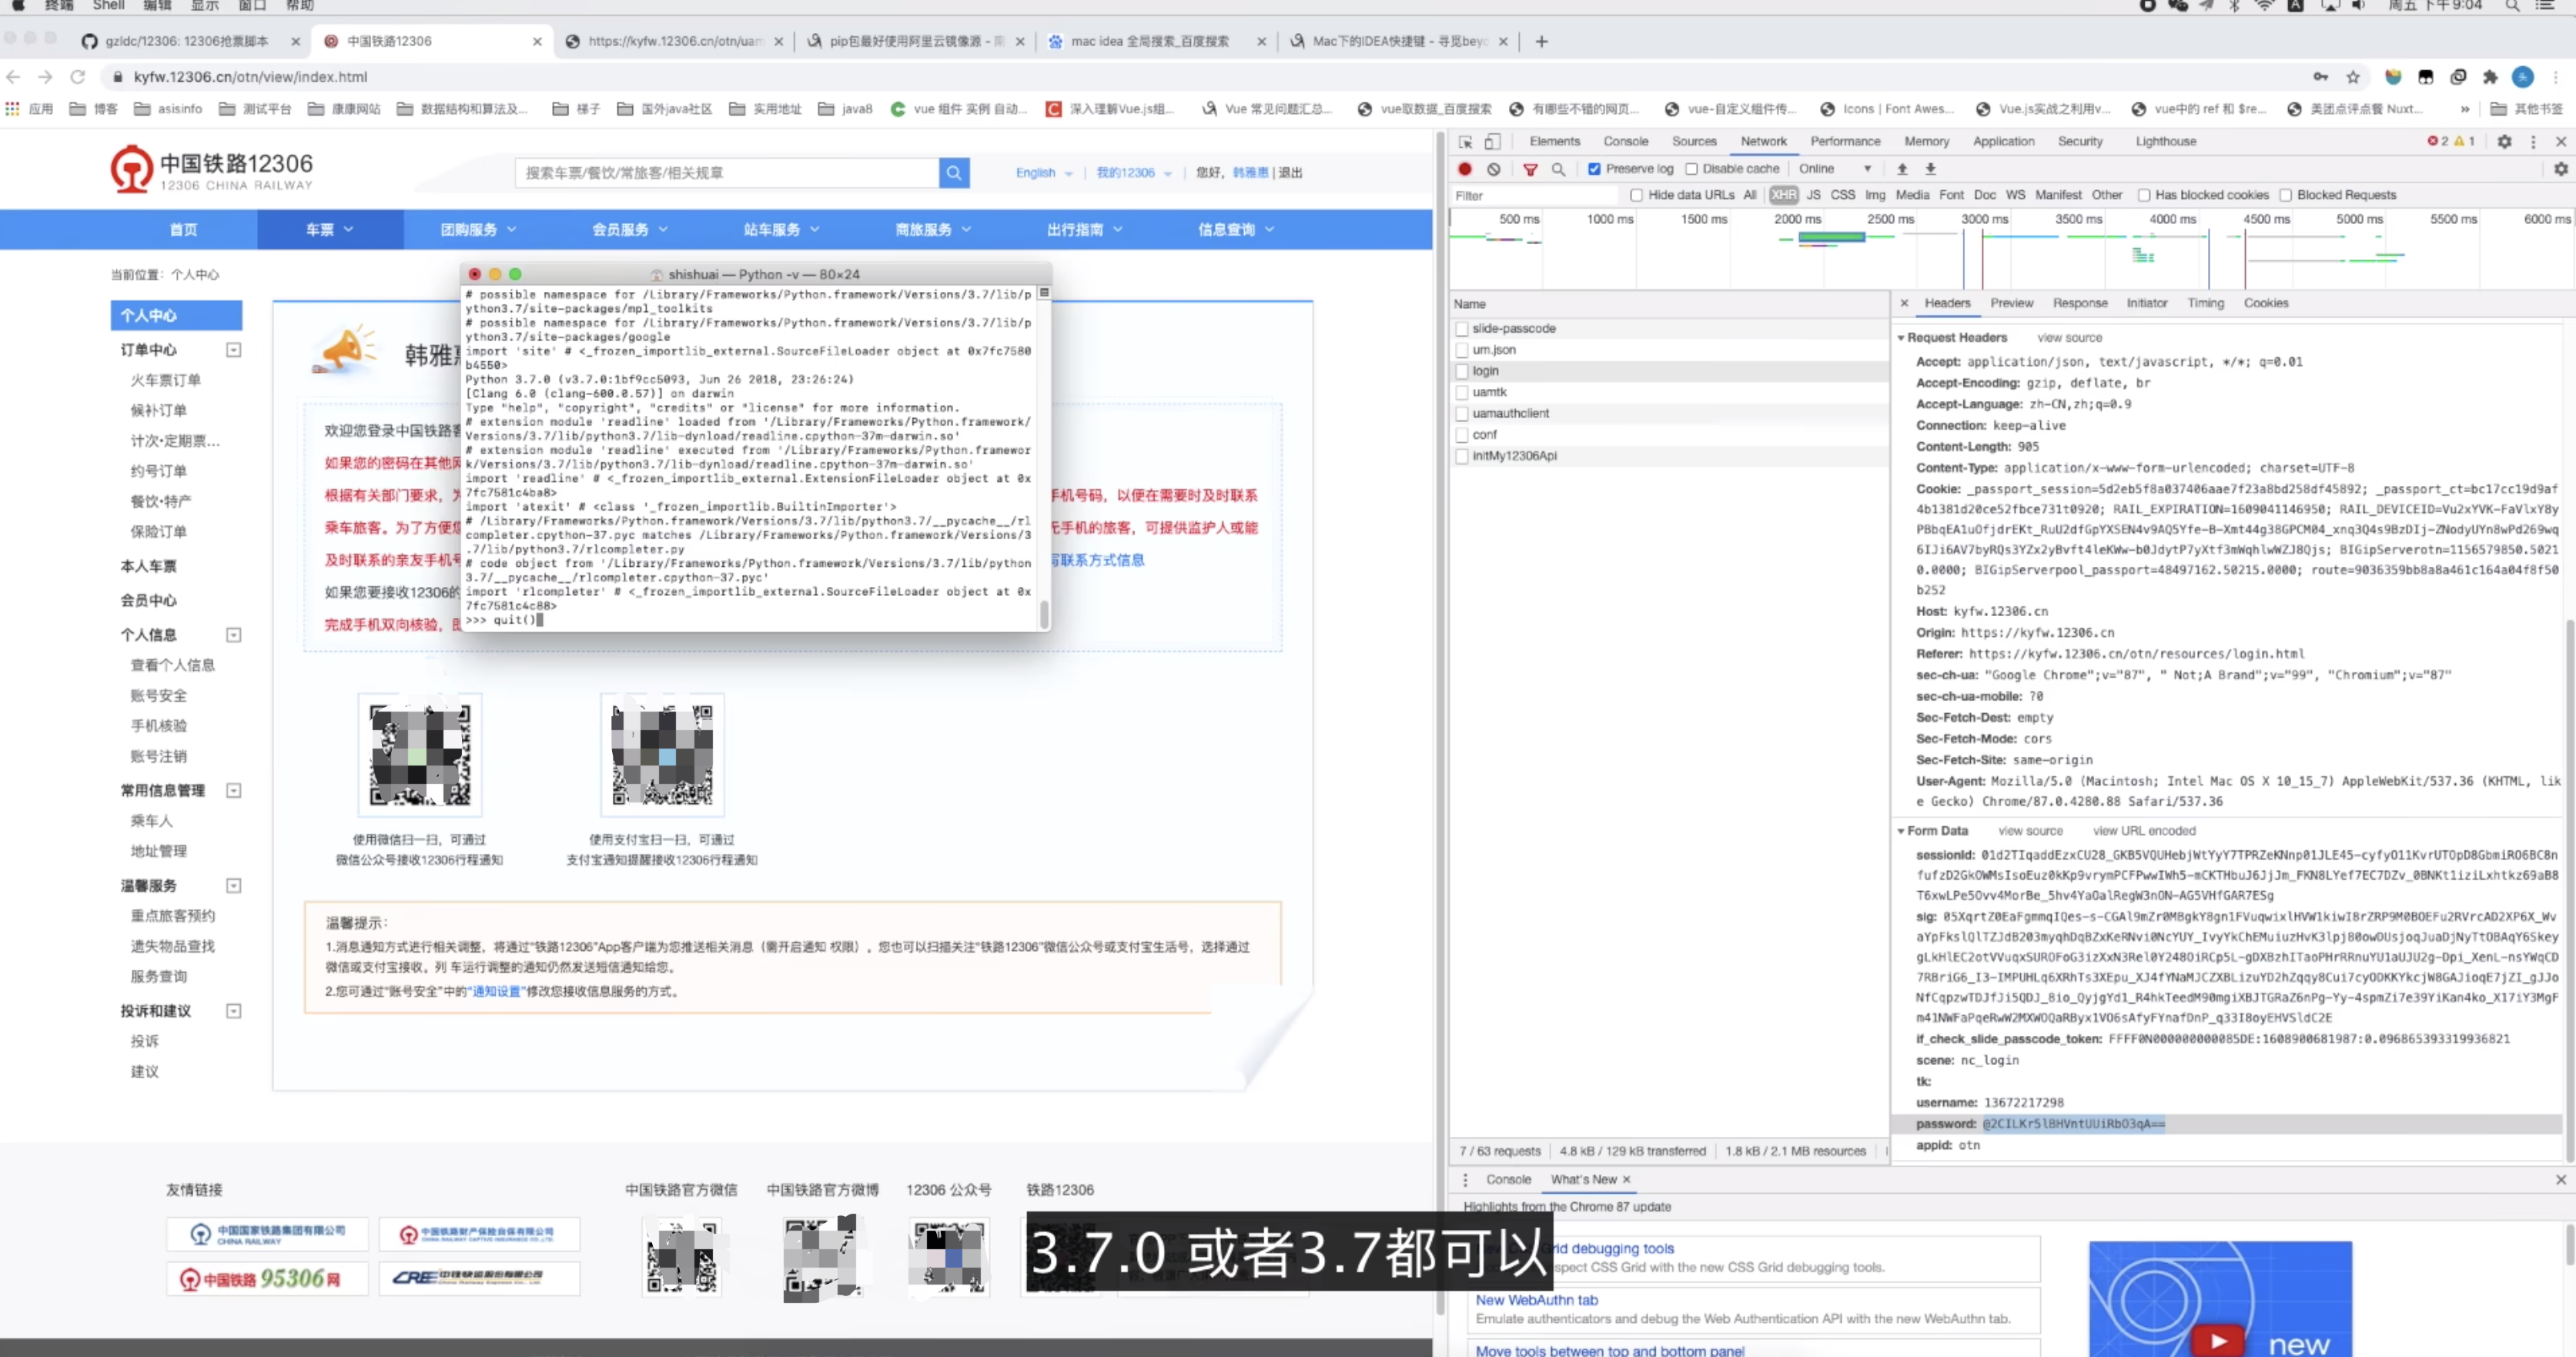Tick the checkbox beside conf request
The image size is (2576, 1357).
coord(1462,435)
